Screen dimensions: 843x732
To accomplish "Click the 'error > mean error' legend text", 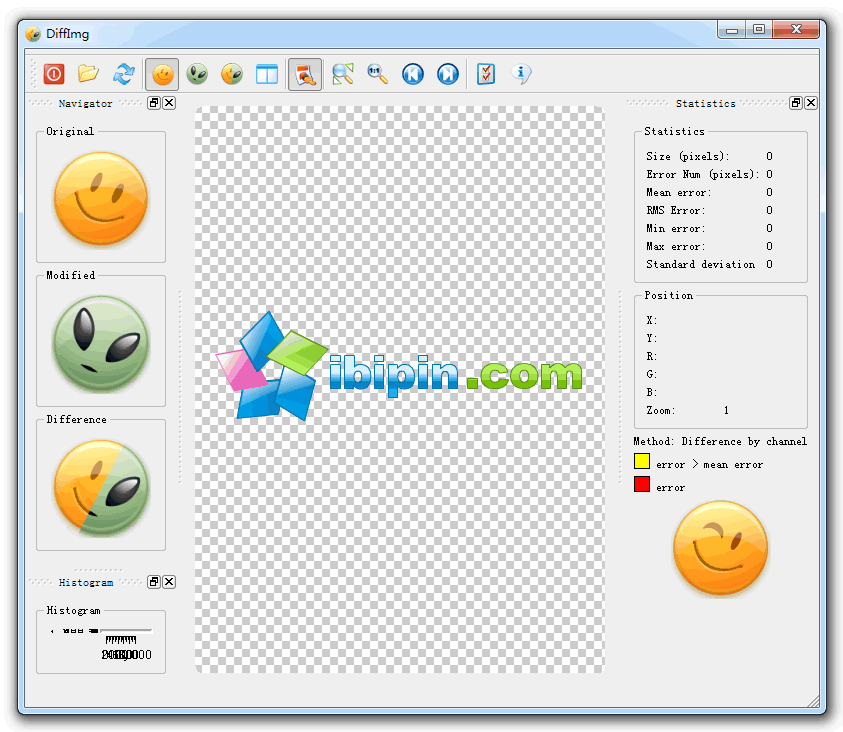I will point(709,464).
